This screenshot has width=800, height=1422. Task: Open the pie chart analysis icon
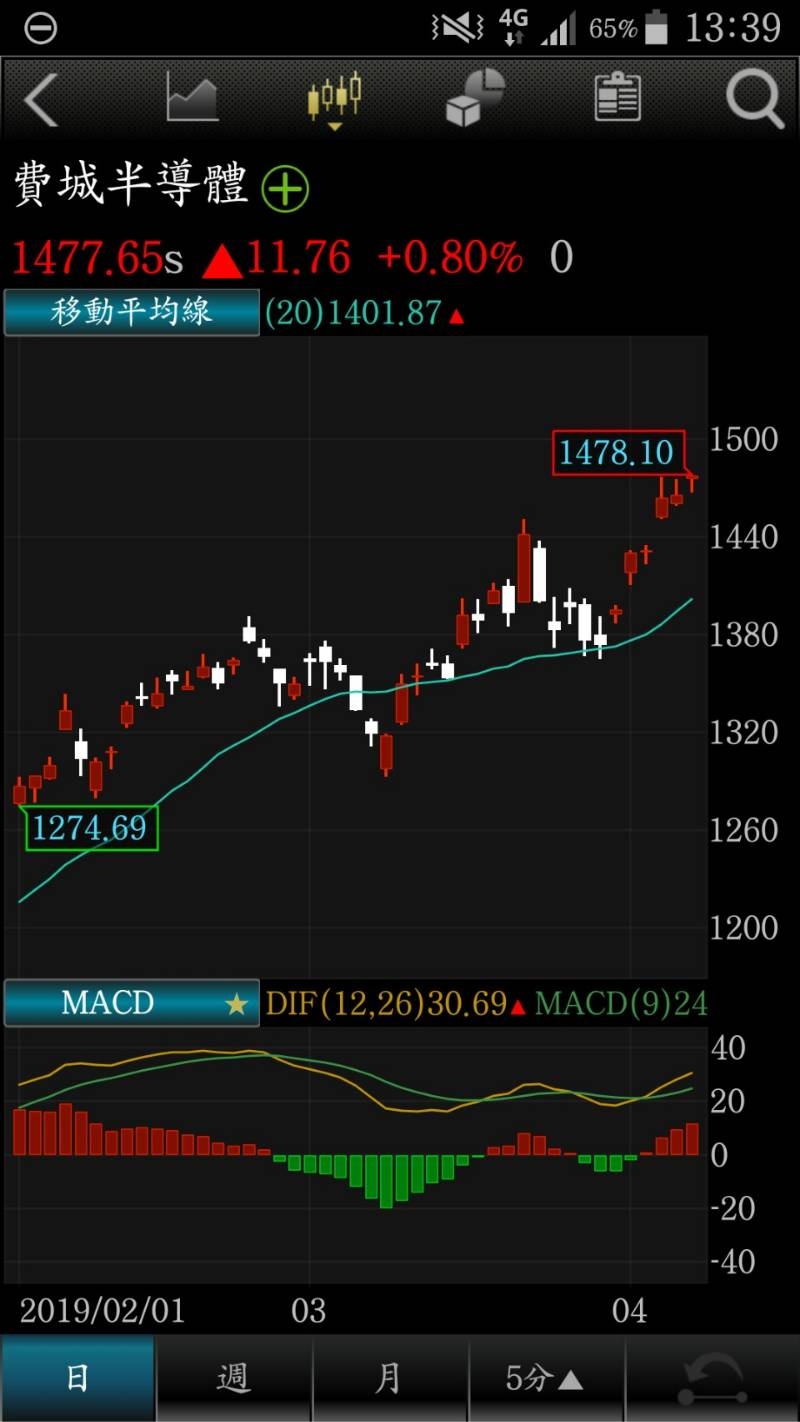tap(475, 95)
